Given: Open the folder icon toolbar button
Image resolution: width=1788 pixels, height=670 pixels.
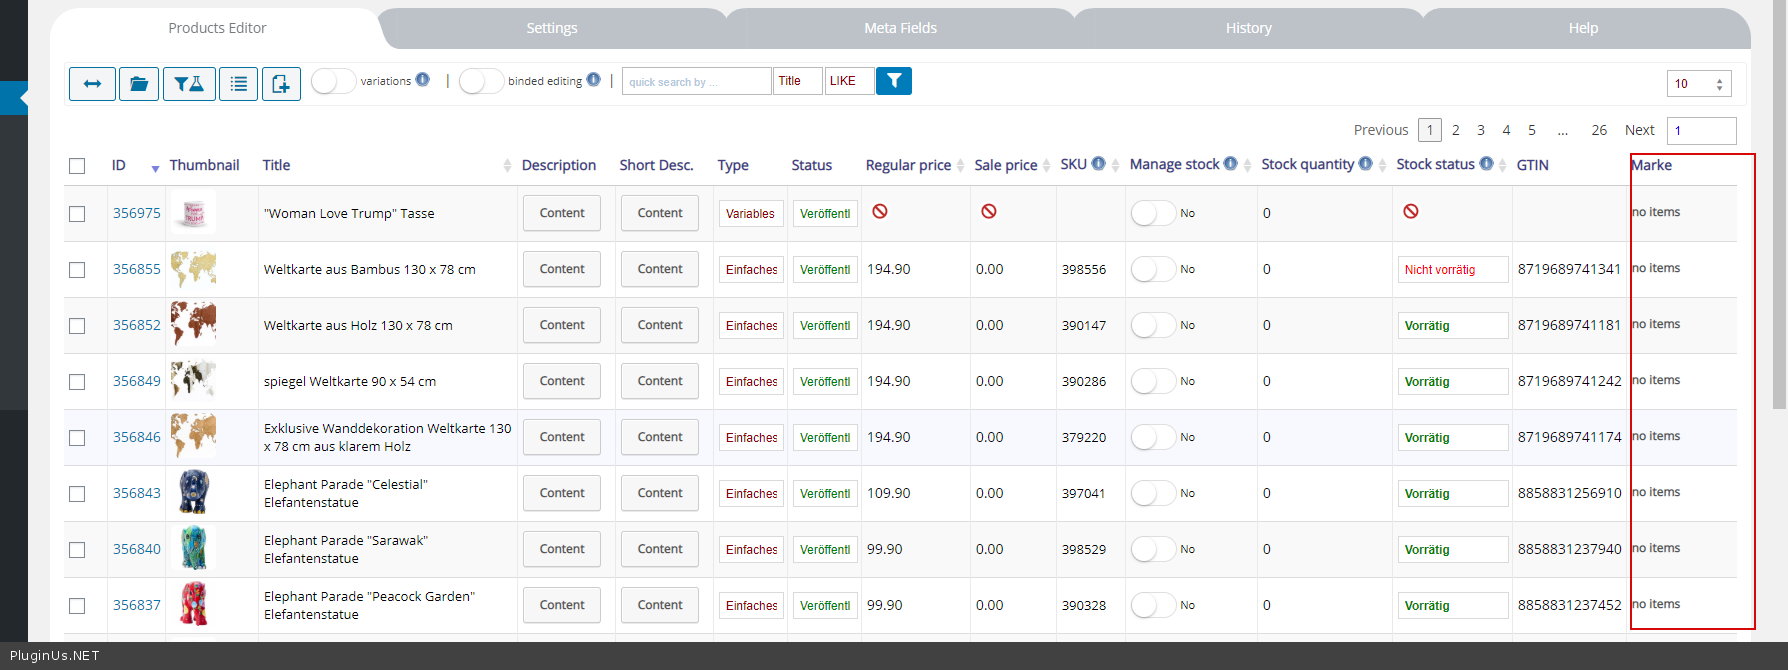Looking at the screenshot, I should click(139, 84).
